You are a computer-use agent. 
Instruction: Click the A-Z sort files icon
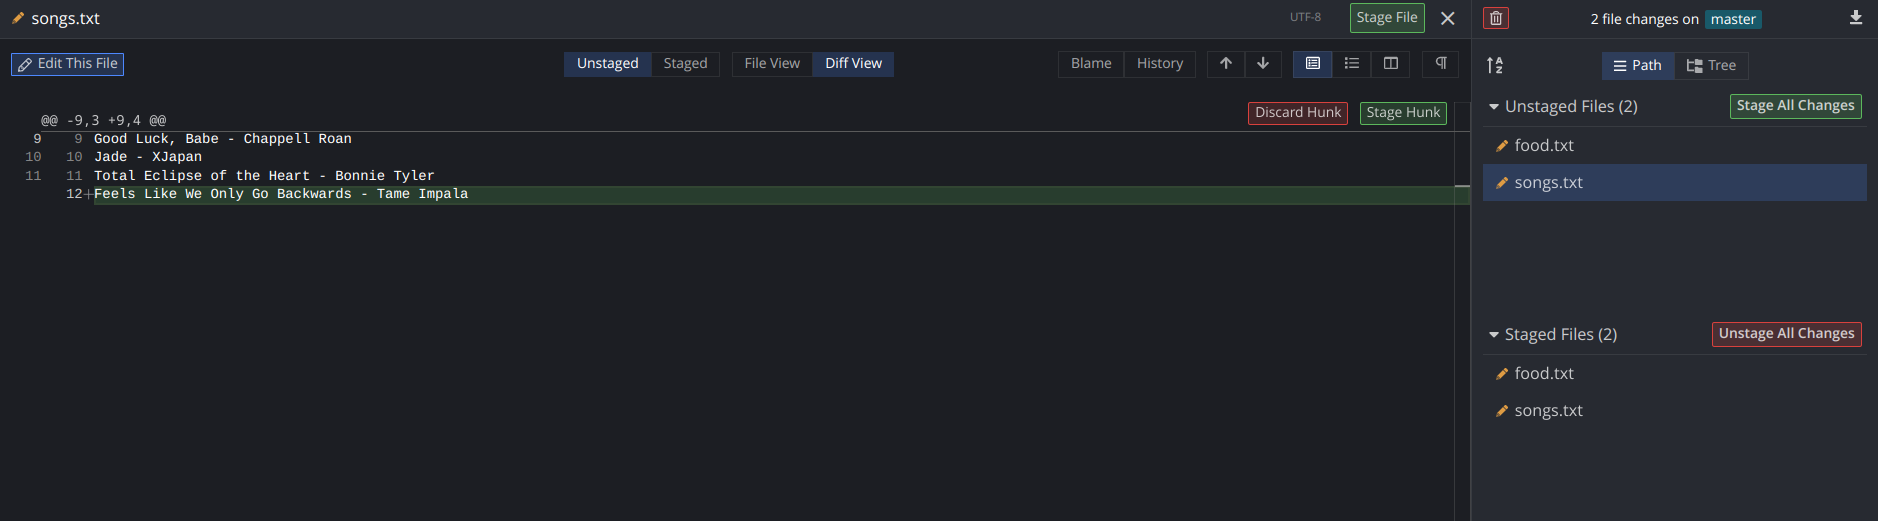coord(1495,65)
